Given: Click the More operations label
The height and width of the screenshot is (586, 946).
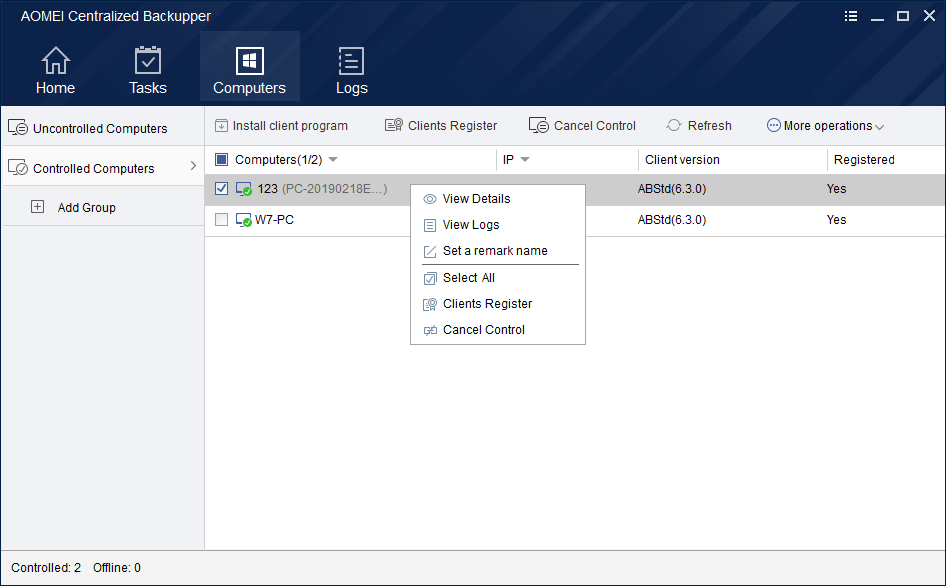Looking at the screenshot, I should coord(828,126).
